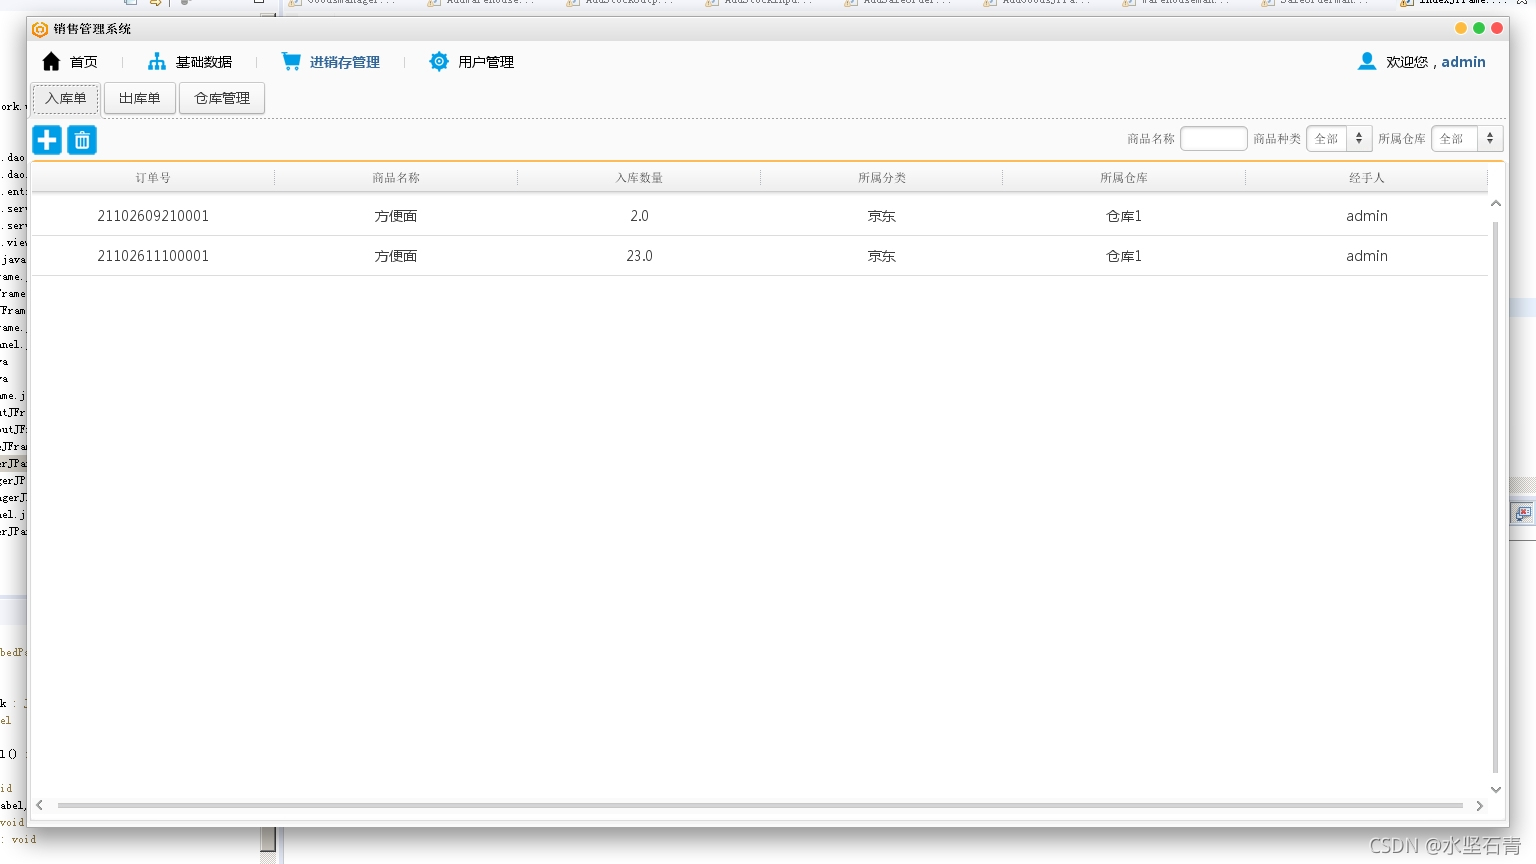
Task: Select order 21102611100001
Action: [x=153, y=256]
